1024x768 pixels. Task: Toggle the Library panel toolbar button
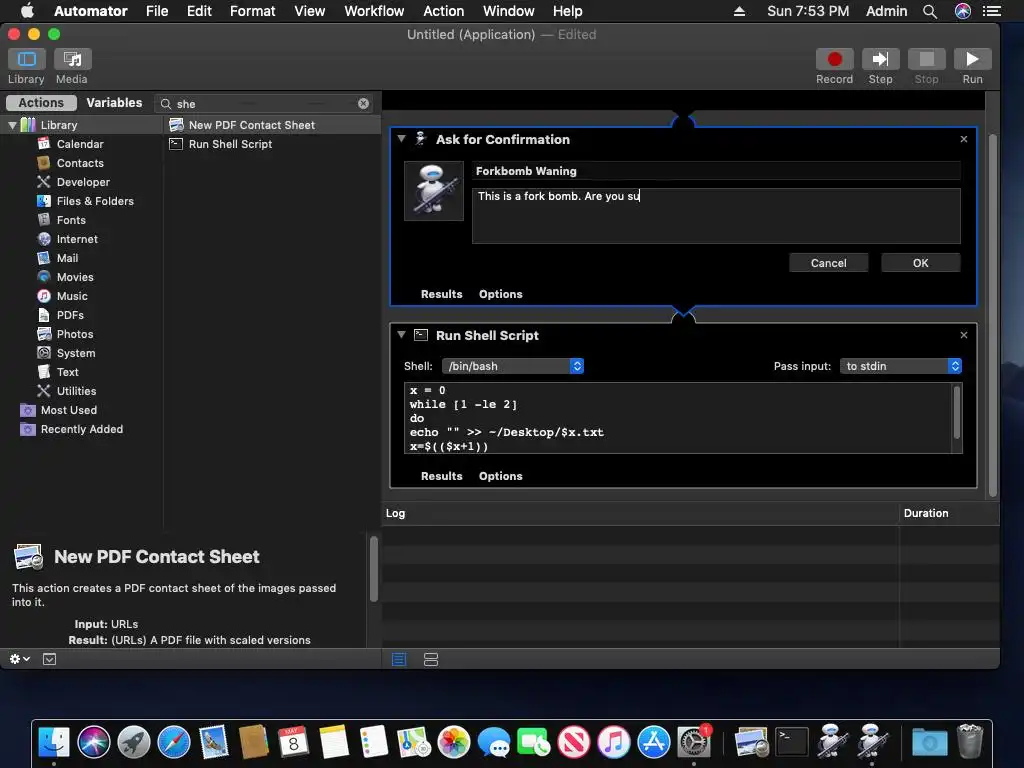pos(27,59)
